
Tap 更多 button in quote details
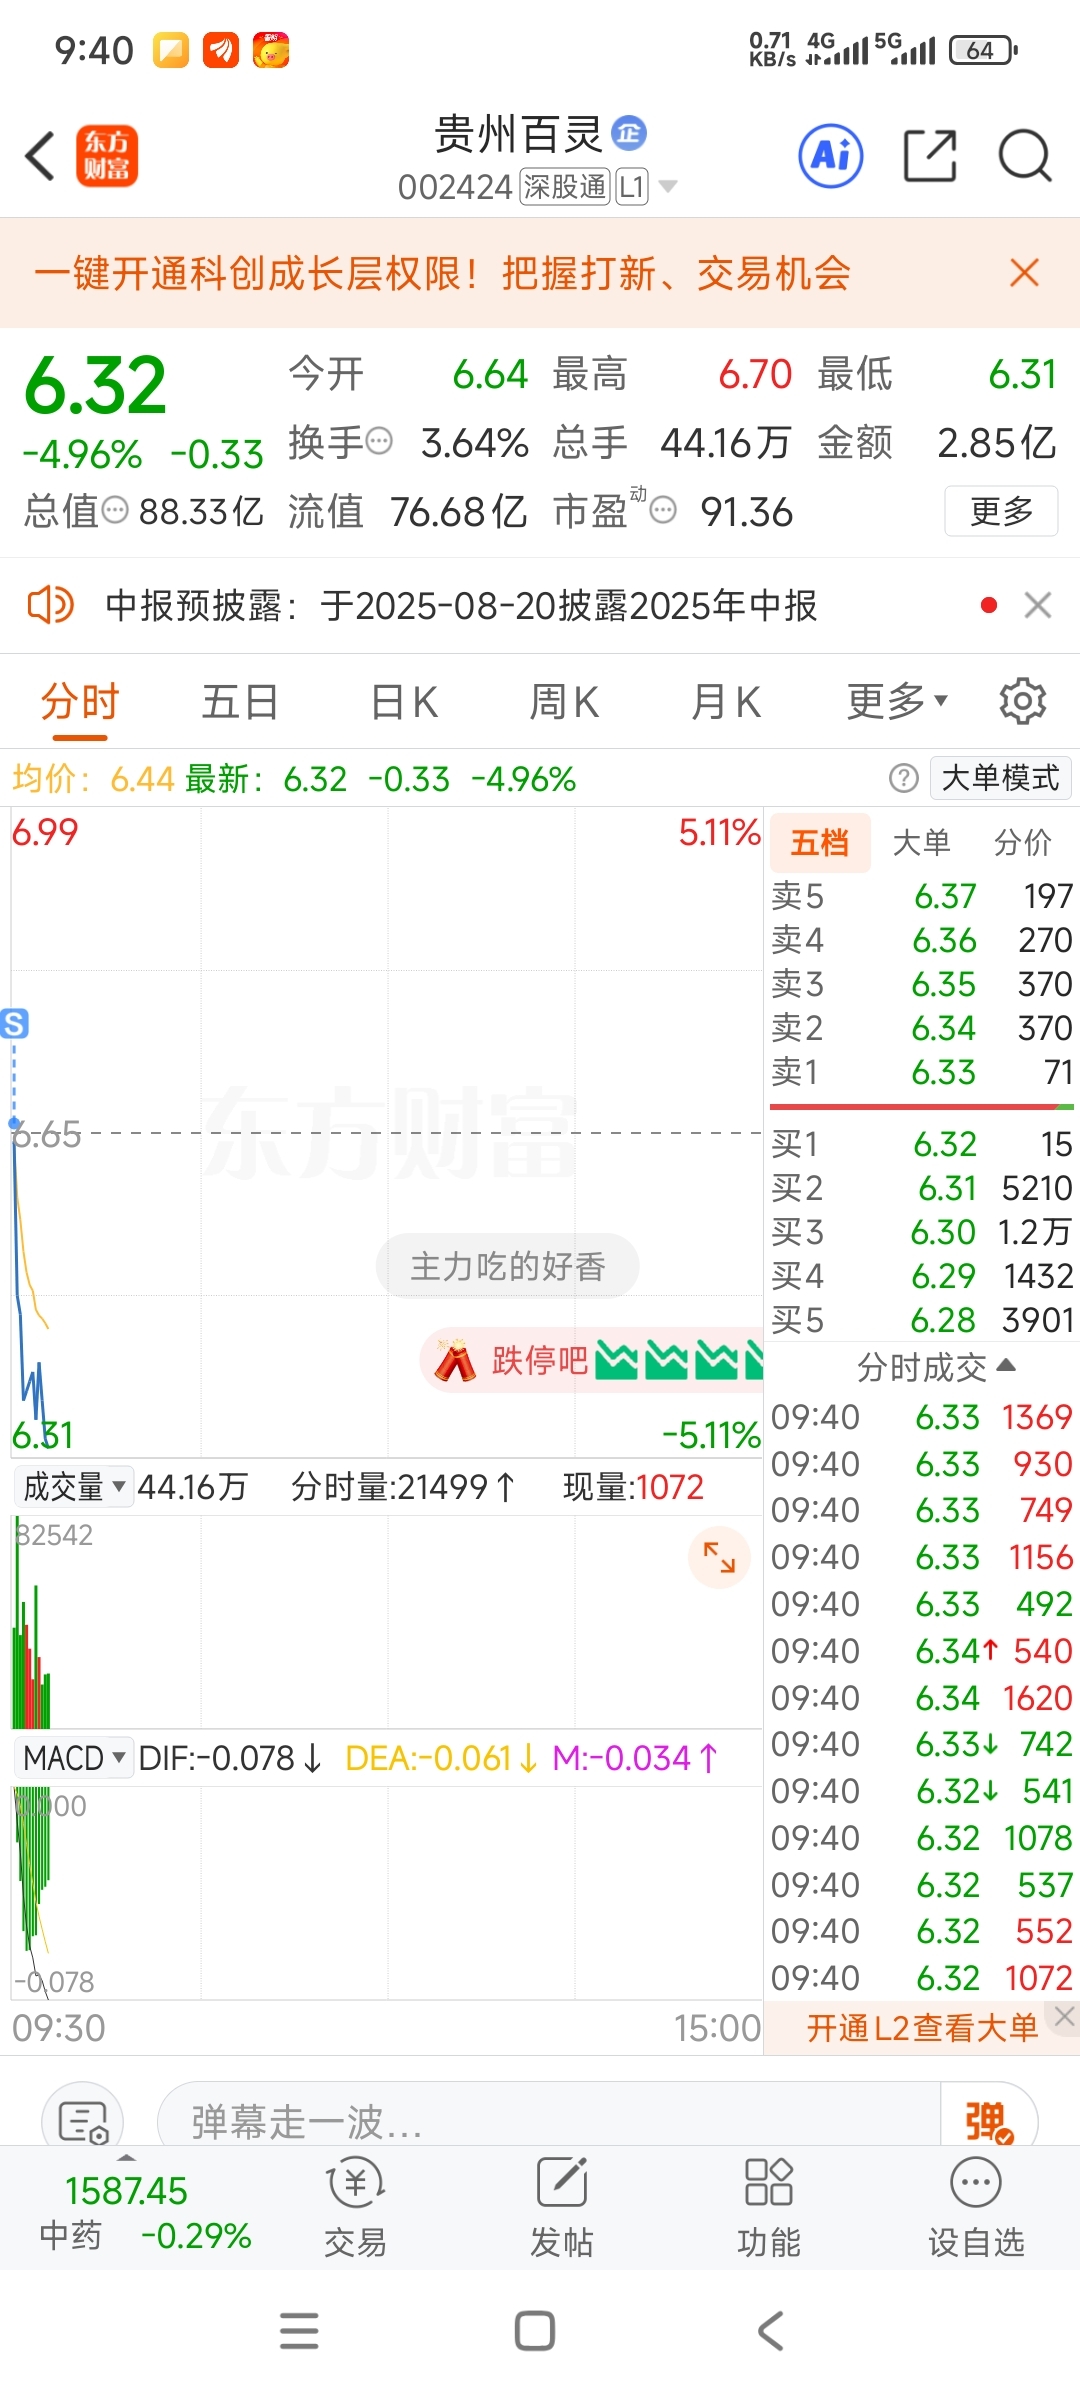(1001, 511)
